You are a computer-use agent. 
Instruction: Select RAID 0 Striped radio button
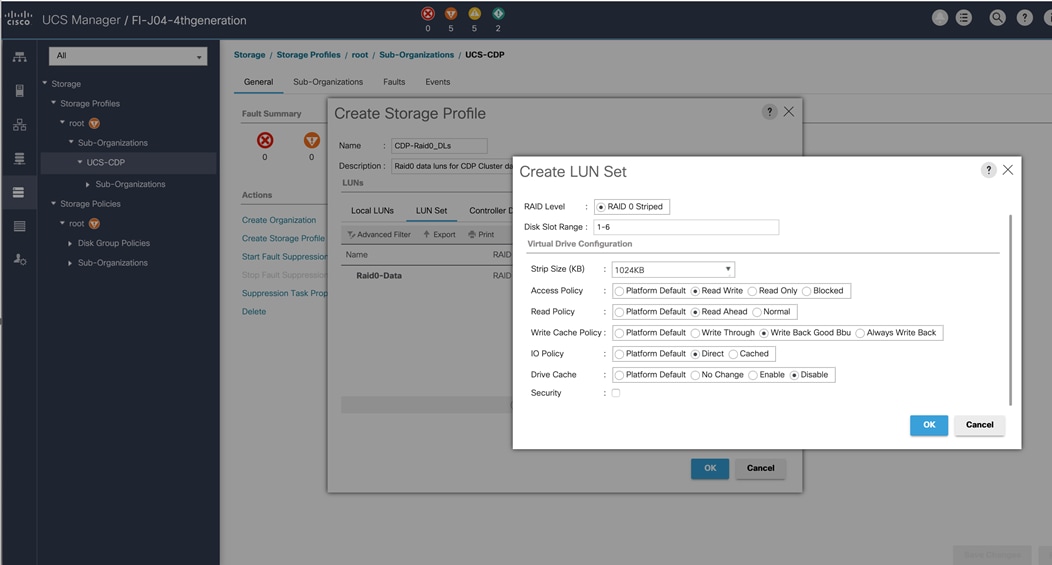coord(601,207)
